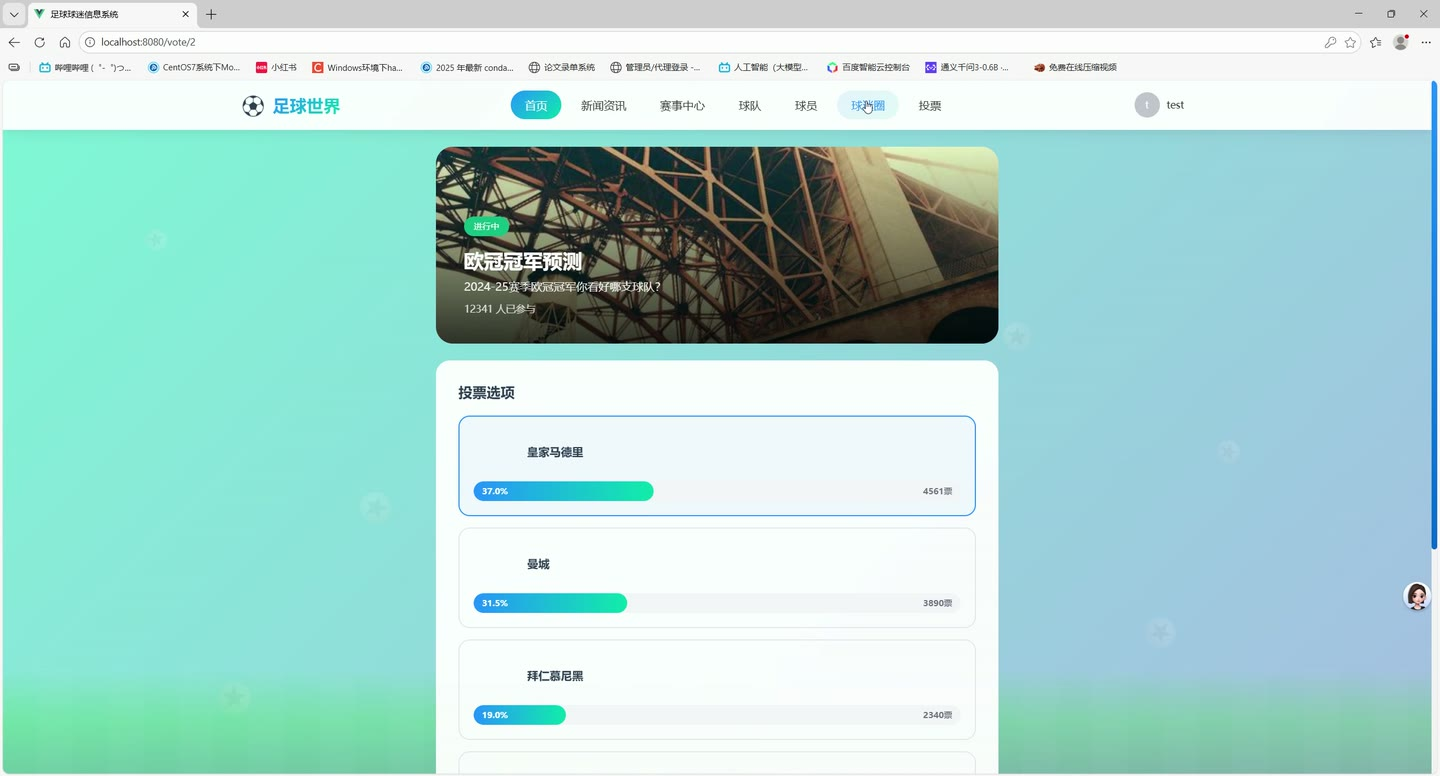The image size is (1440, 776).
Task: Open the 通义千问3-0.6B bookmark
Action: (967, 68)
